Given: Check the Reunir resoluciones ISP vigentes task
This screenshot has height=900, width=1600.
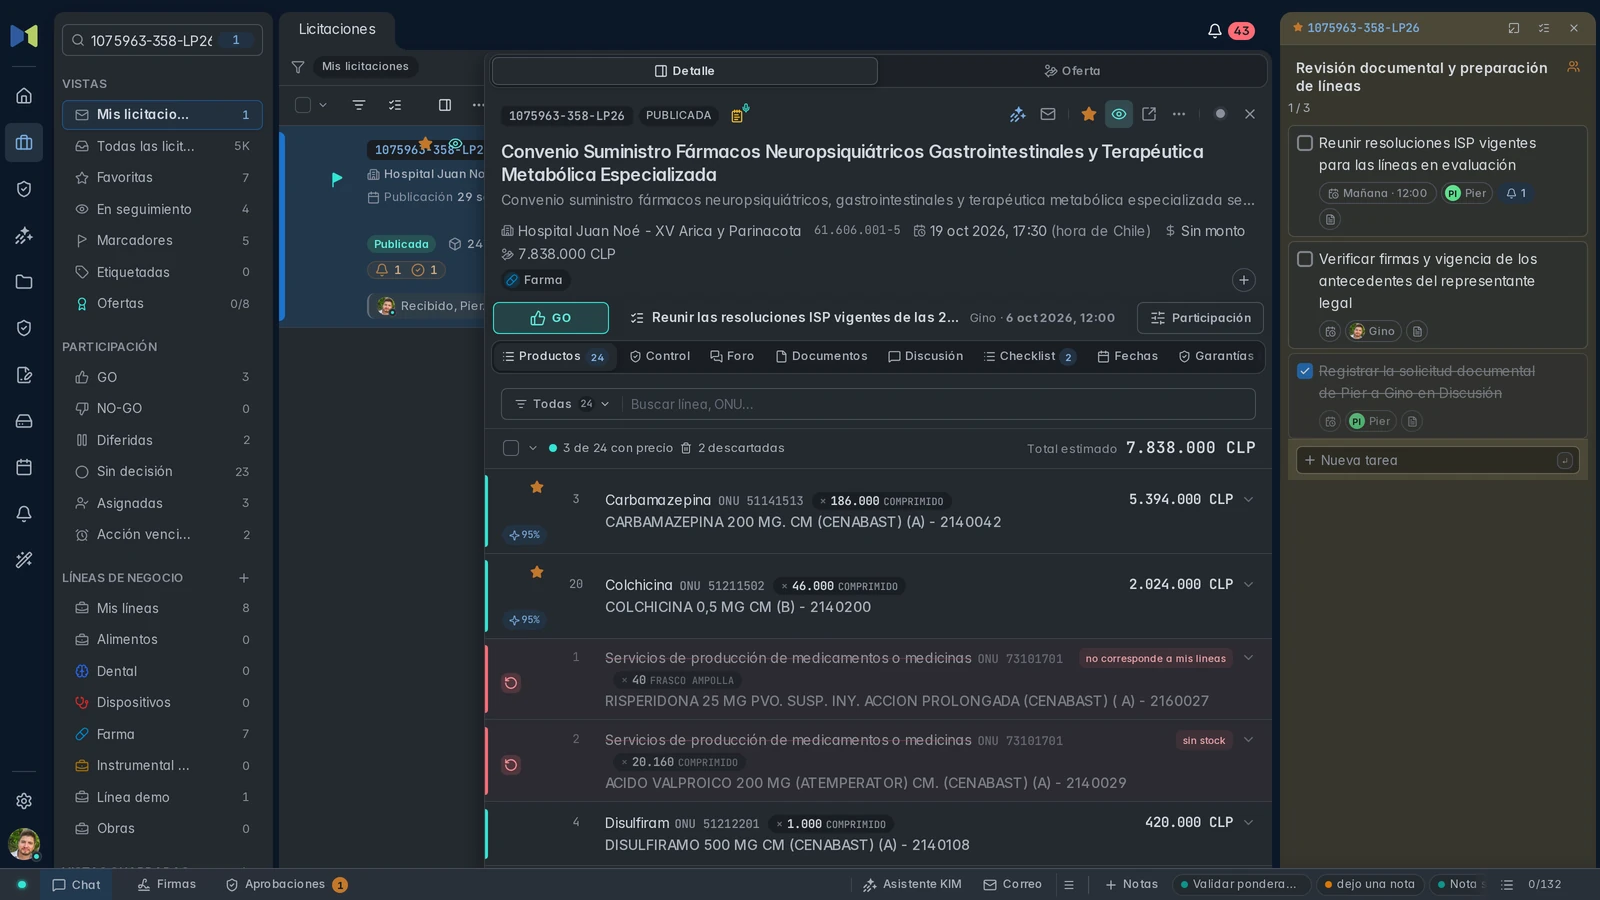Looking at the screenshot, I should pos(1305,143).
